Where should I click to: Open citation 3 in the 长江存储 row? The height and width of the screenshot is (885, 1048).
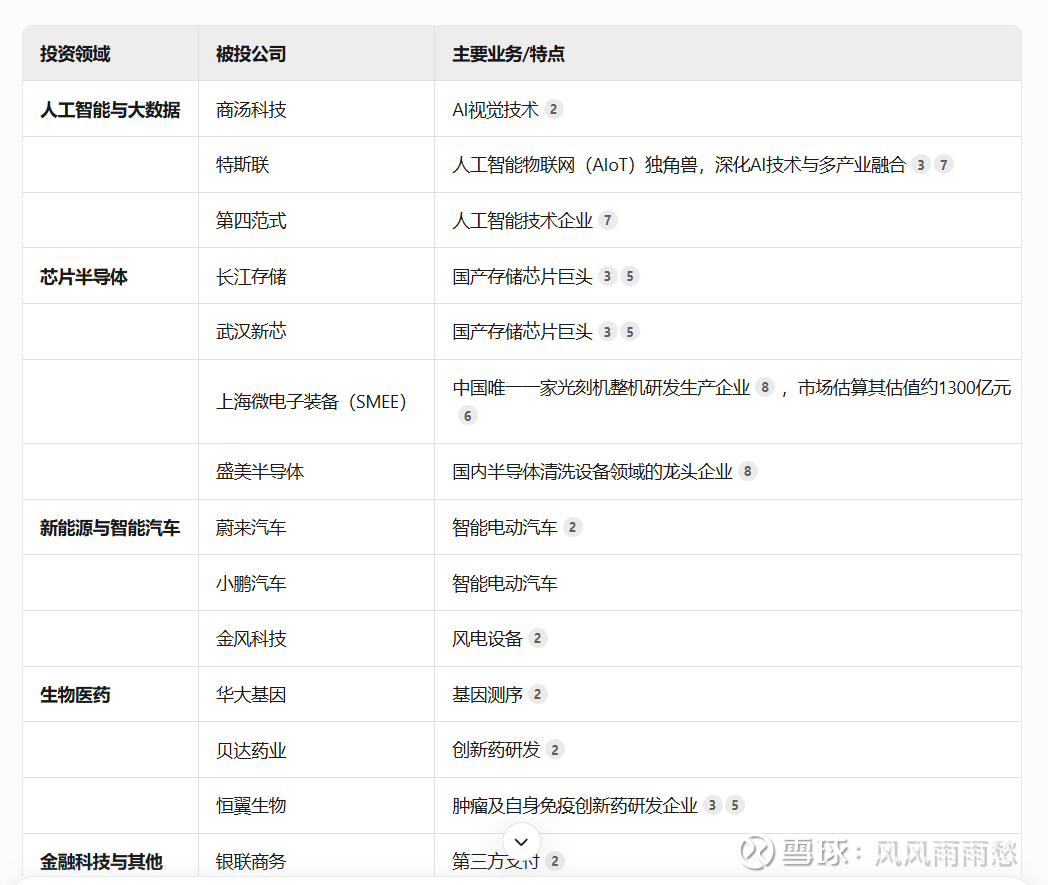point(607,276)
